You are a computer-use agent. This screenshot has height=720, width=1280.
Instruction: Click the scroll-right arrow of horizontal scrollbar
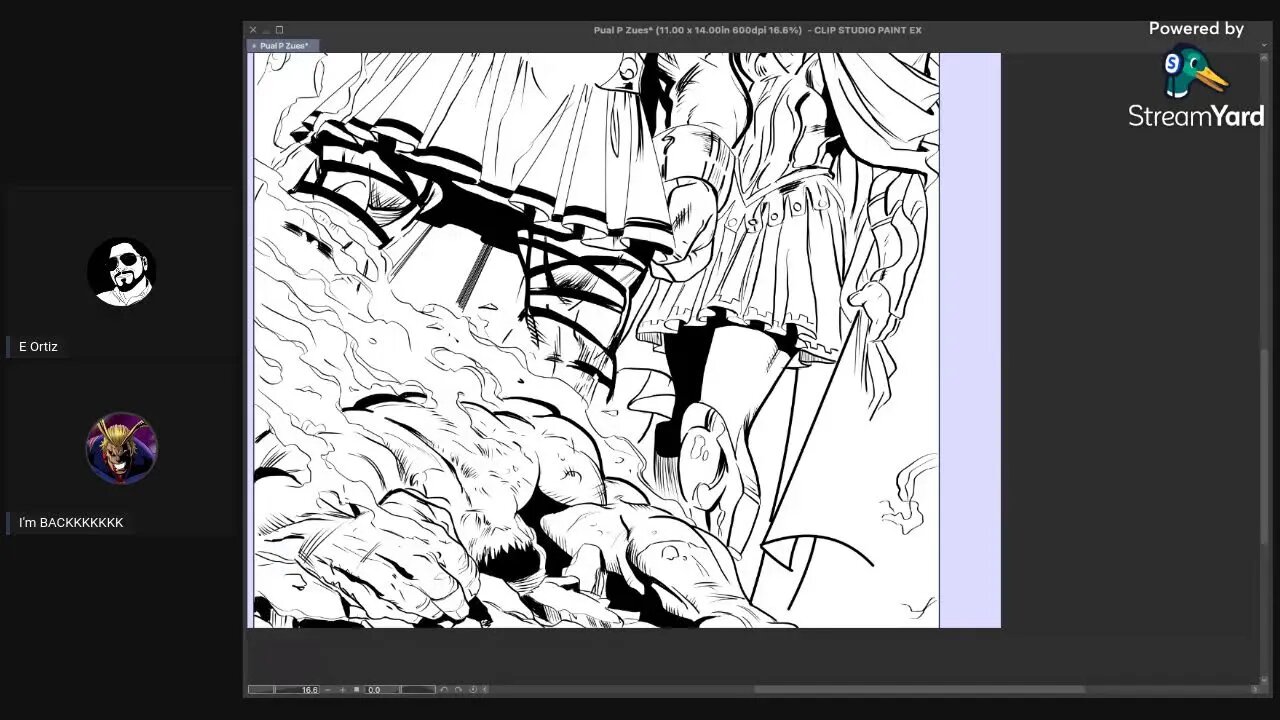1255,689
